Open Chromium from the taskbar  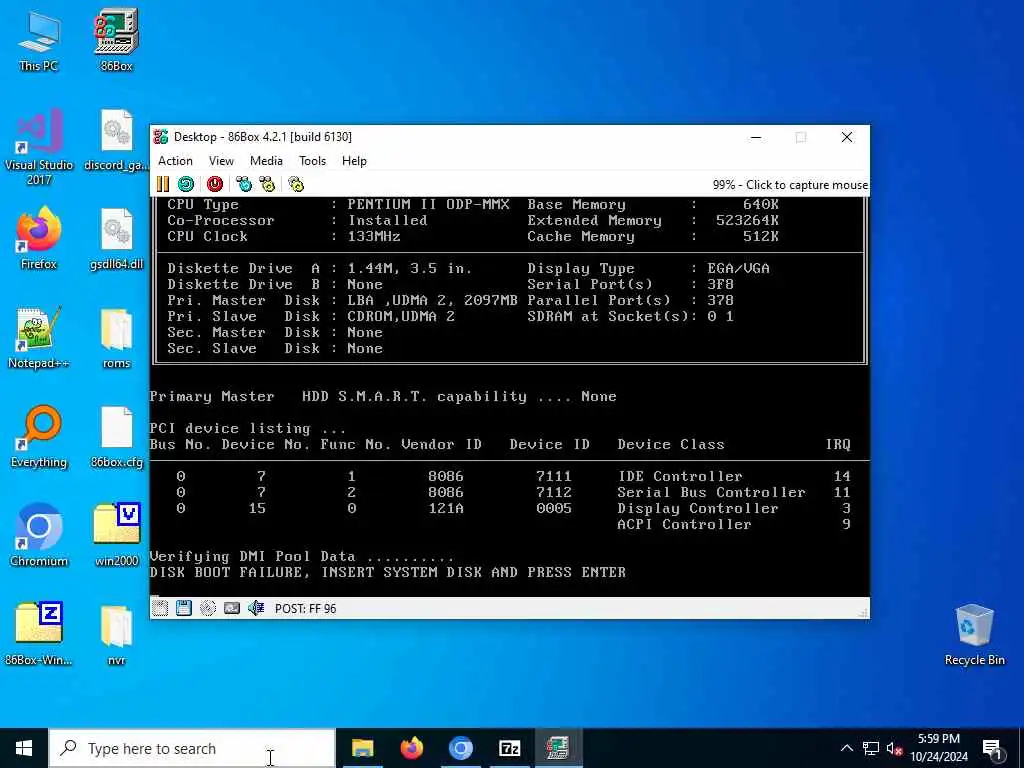point(460,748)
